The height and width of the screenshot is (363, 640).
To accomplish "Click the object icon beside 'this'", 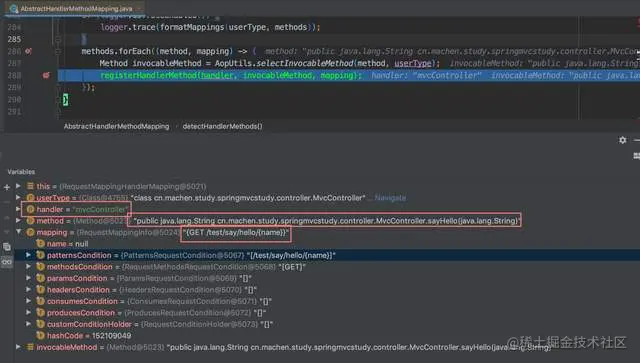I will click(x=30, y=186).
